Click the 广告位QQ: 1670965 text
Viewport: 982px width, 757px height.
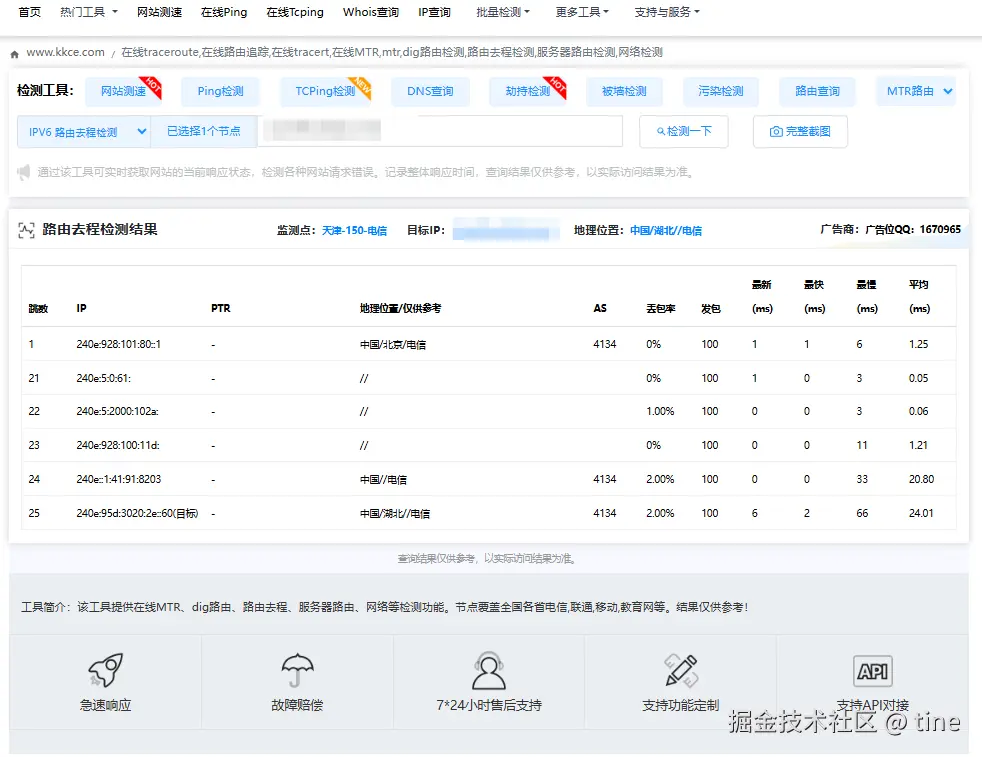pos(912,229)
